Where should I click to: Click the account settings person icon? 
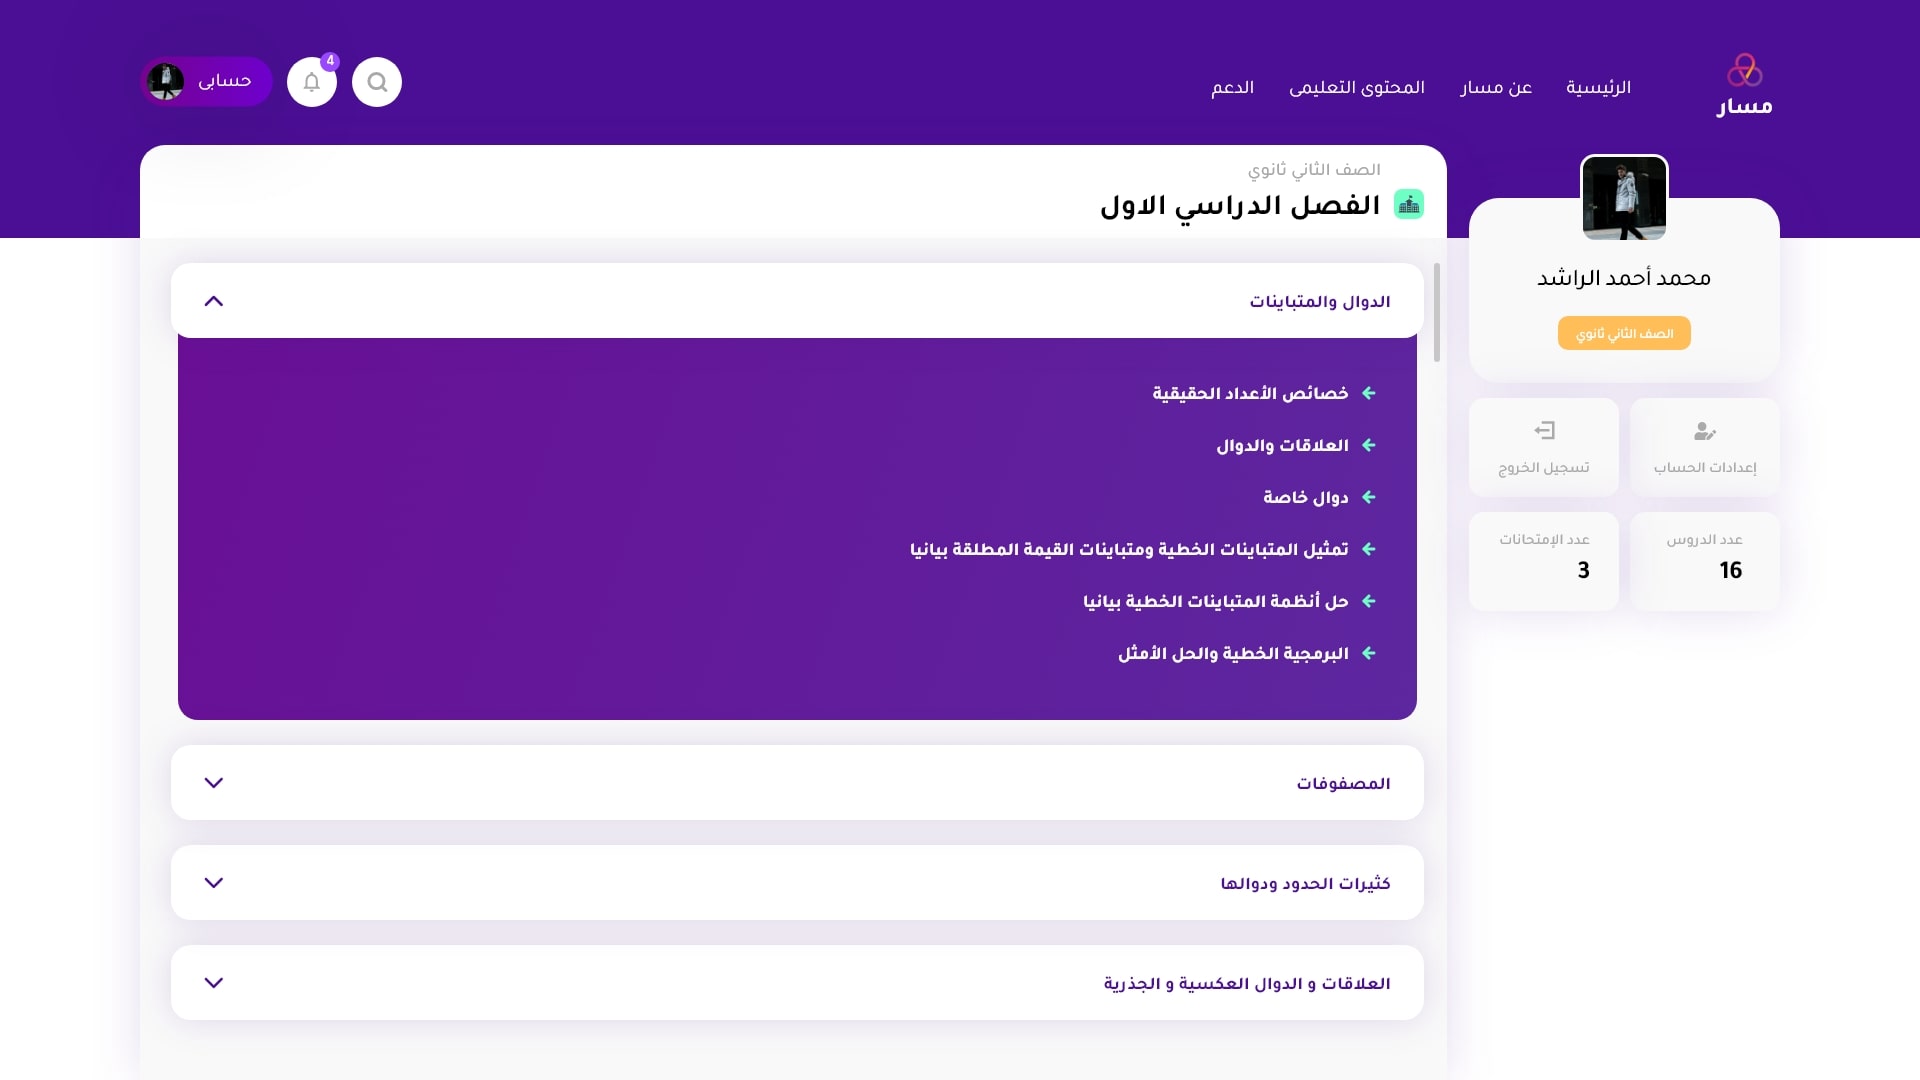[x=1704, y=431]
